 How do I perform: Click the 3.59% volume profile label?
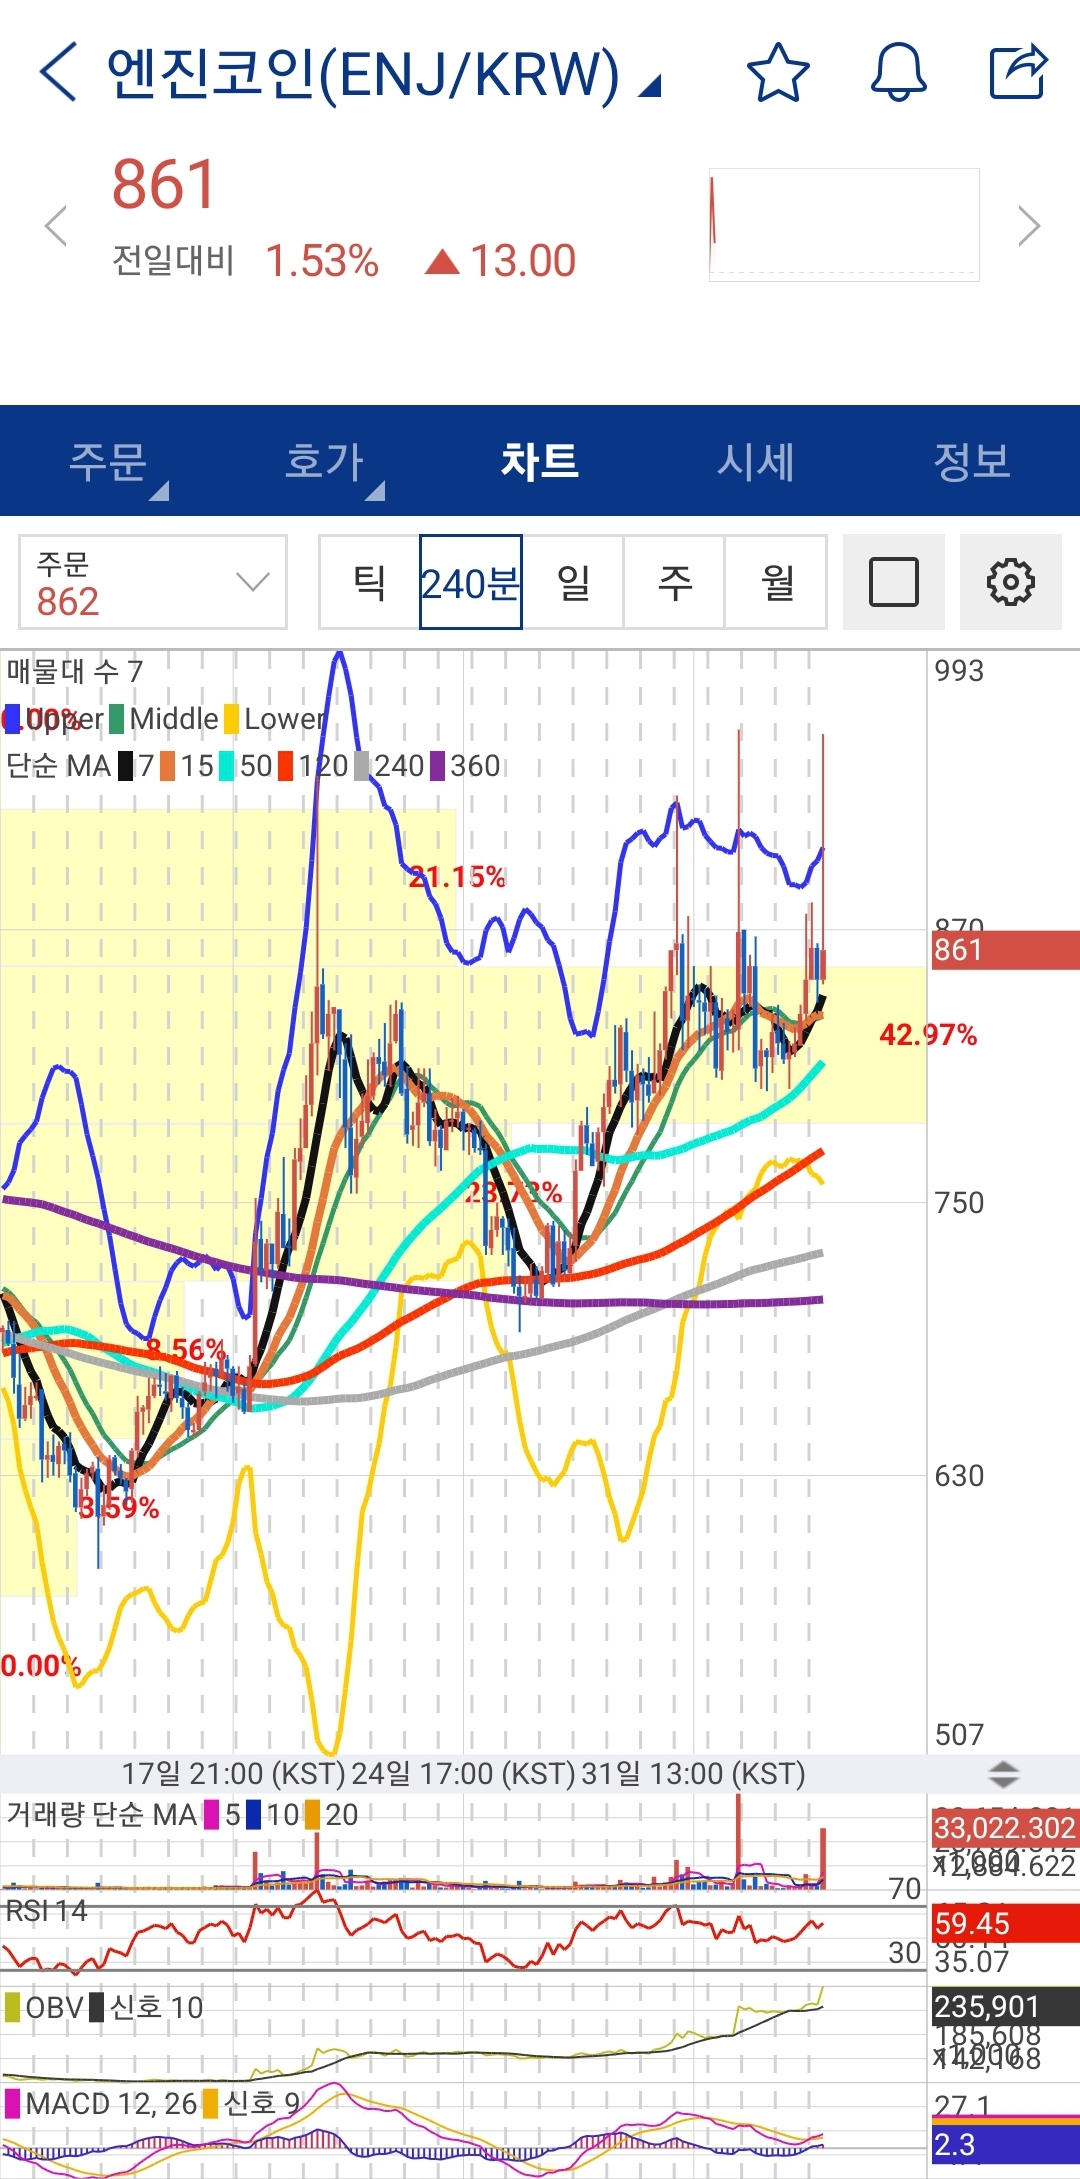(x=119, y=1508)
